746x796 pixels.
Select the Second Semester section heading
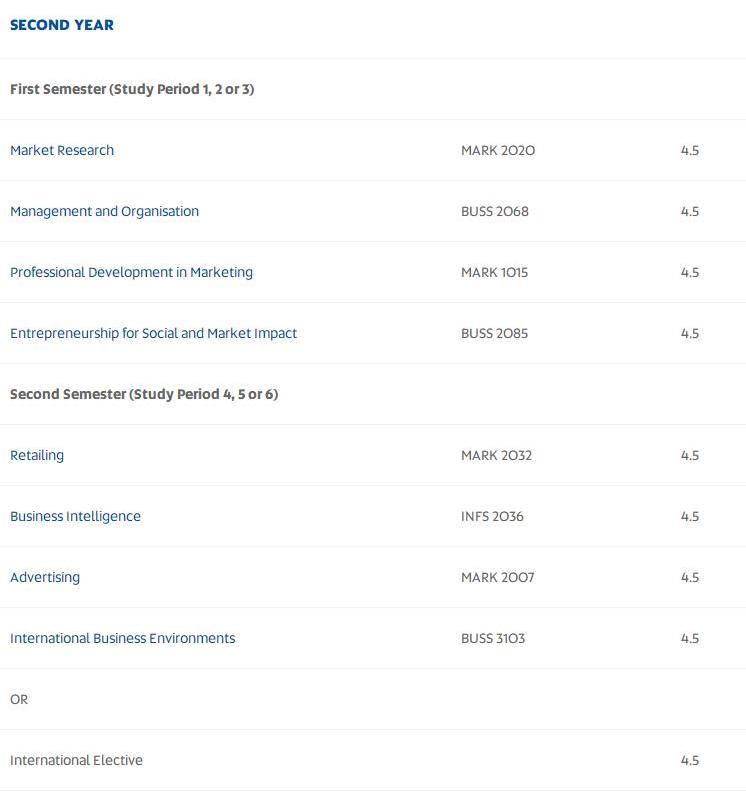tap(144, 394)
